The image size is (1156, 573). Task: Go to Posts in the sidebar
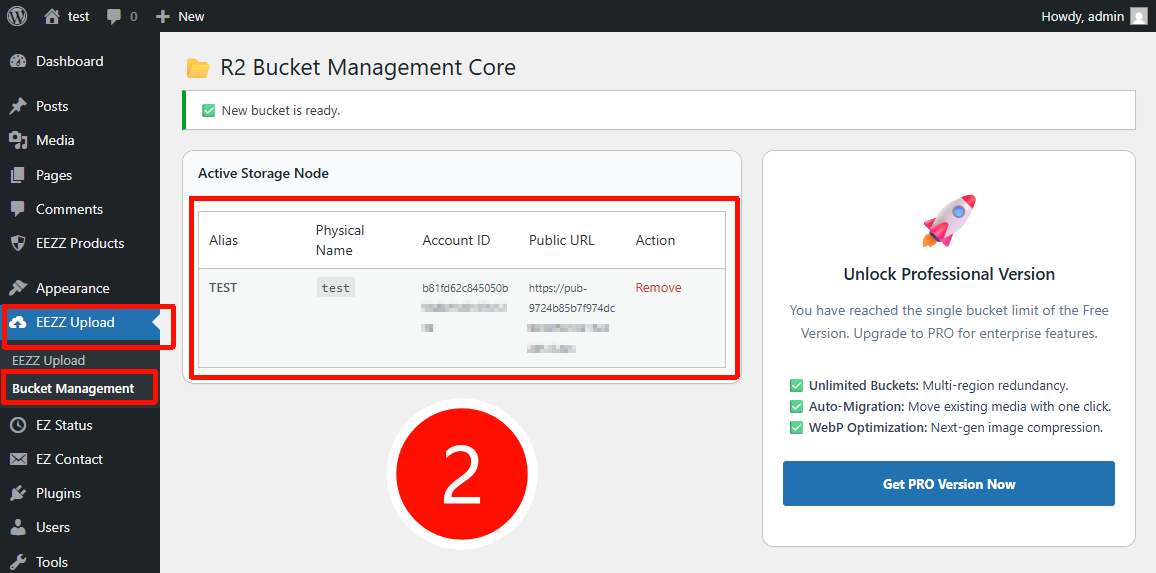coord(52,106)
